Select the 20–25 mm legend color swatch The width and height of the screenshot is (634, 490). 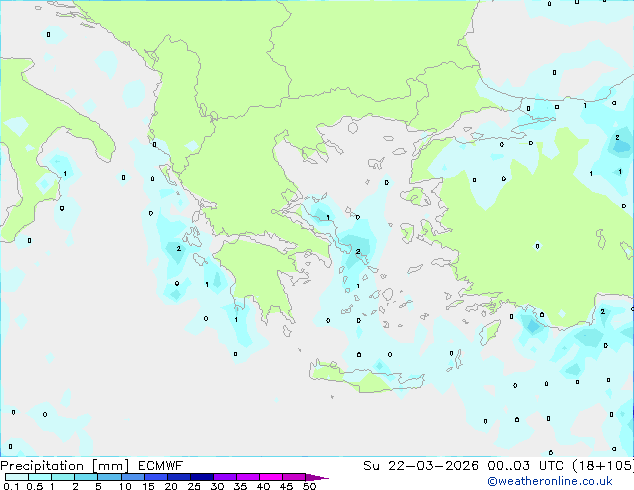point(179,477)
